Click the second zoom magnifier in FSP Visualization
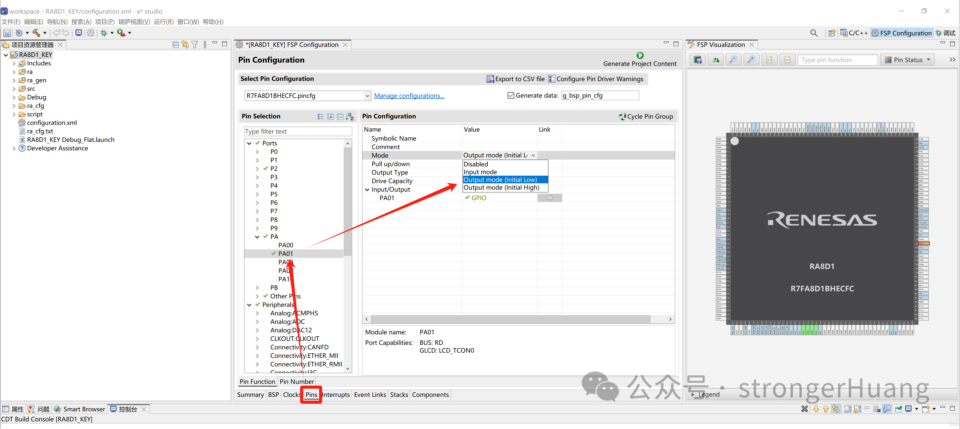This screenshot has width=960, height=429. coord(751,60)
